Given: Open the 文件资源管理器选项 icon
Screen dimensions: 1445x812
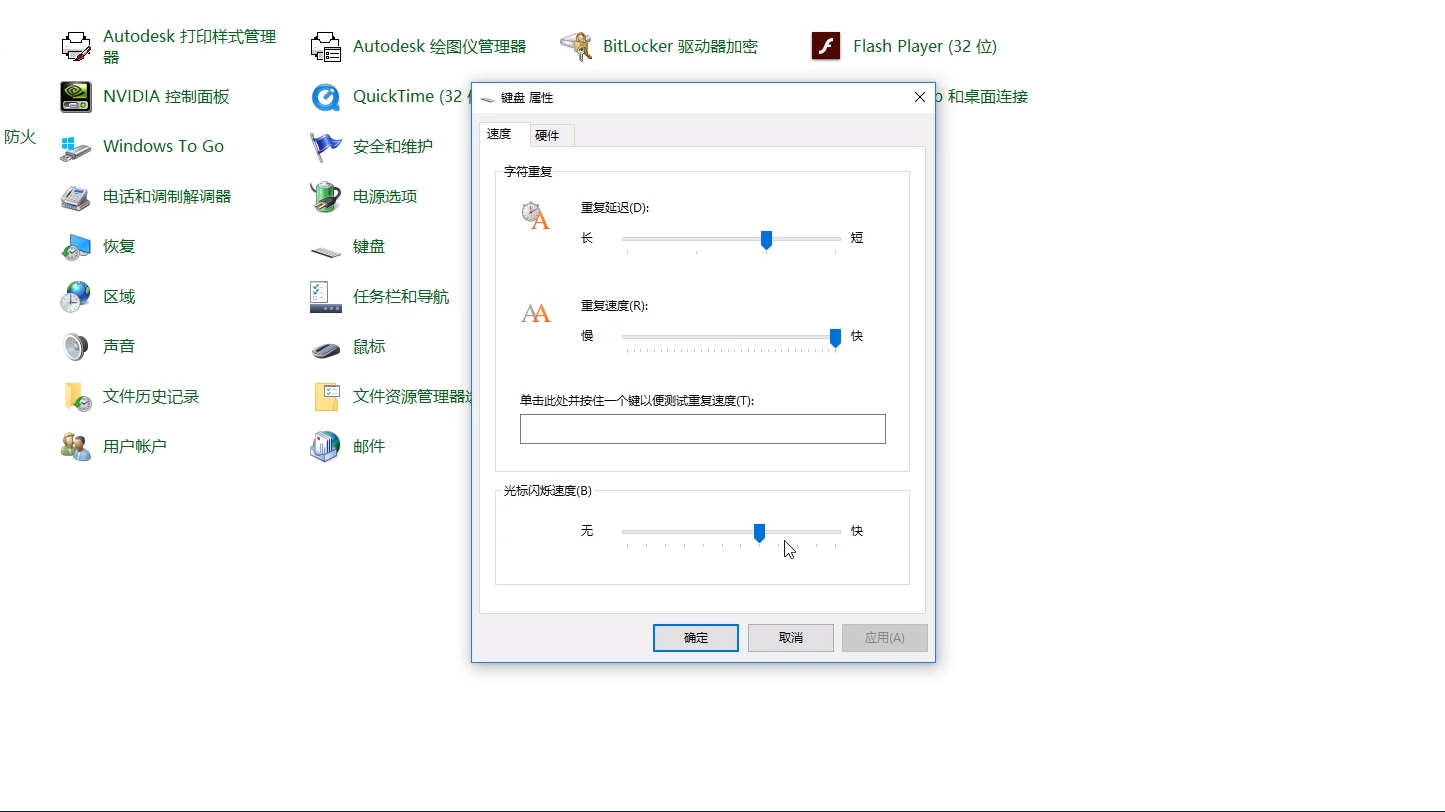Looking at the screenshot, I should pyautogui.click(x=326, y=396).
